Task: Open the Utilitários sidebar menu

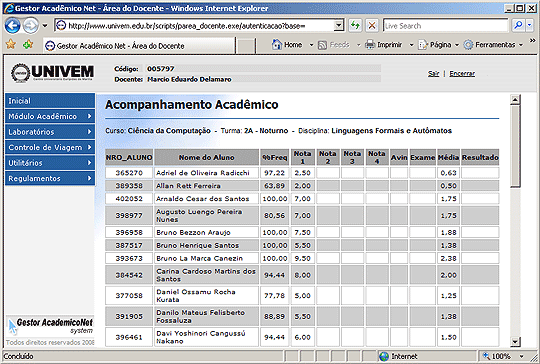Action: point(50,163)
